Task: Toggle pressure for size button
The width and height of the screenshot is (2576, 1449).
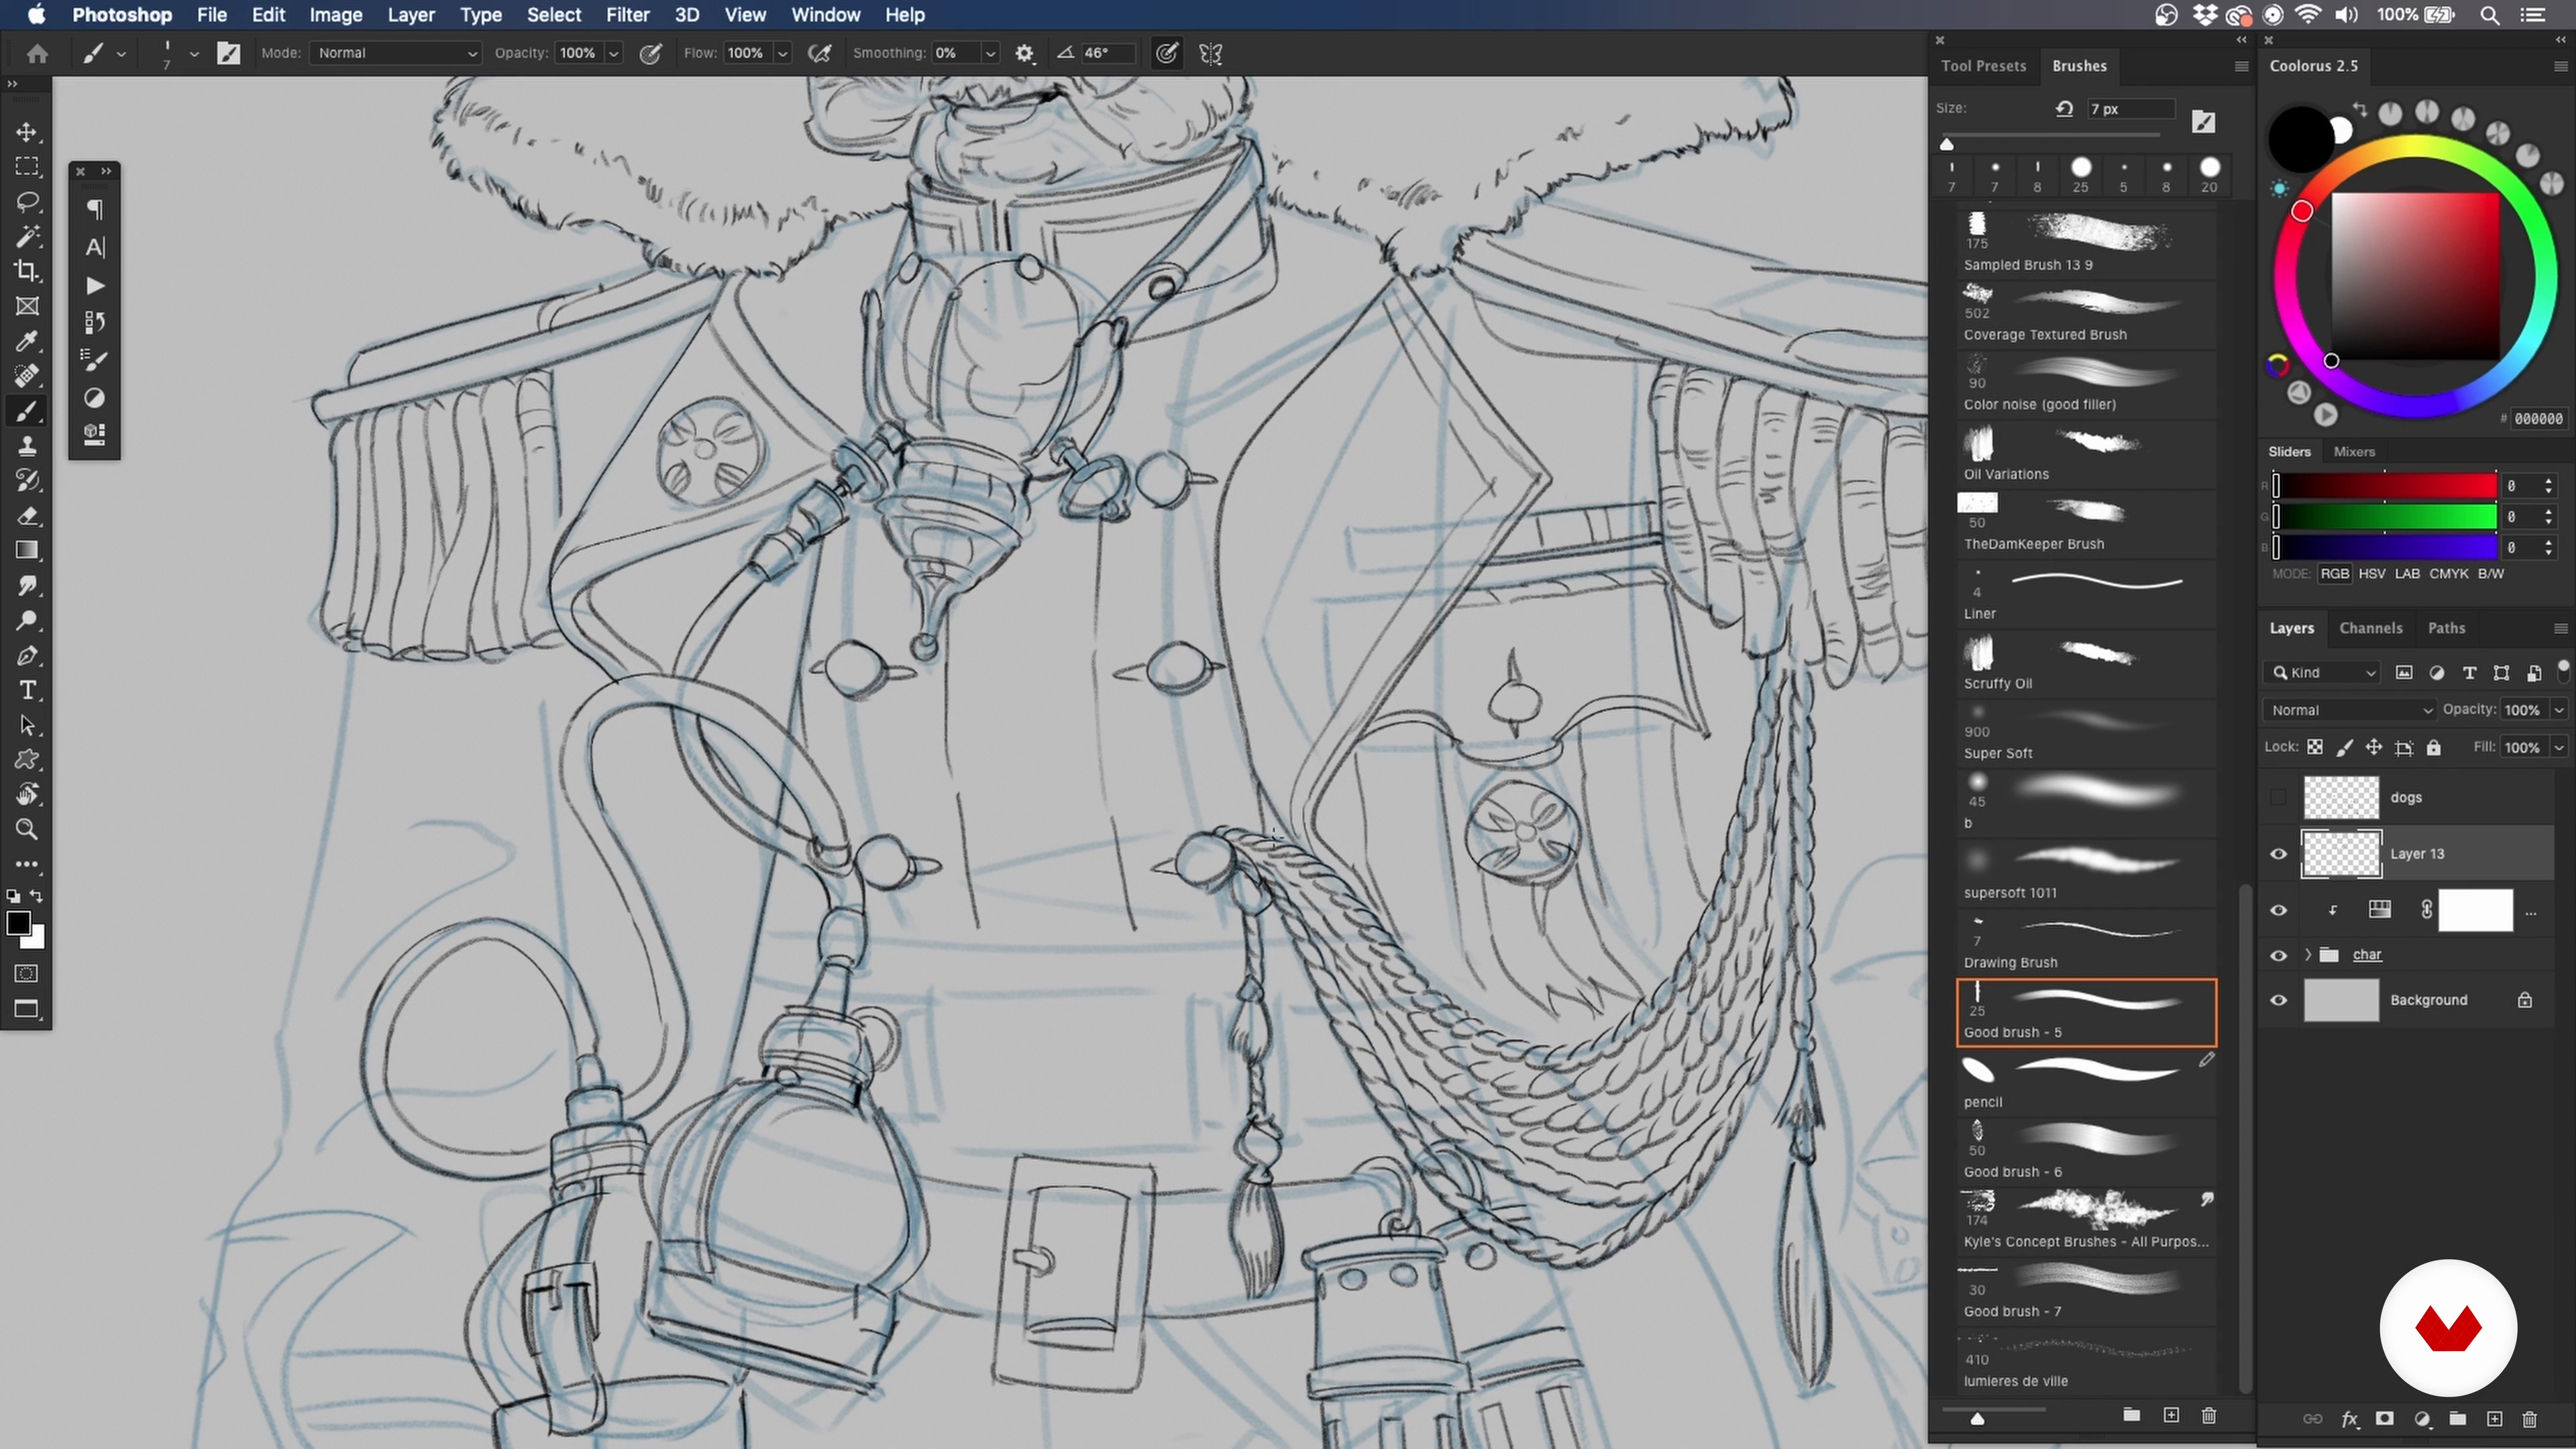Action: (1166, 53)
